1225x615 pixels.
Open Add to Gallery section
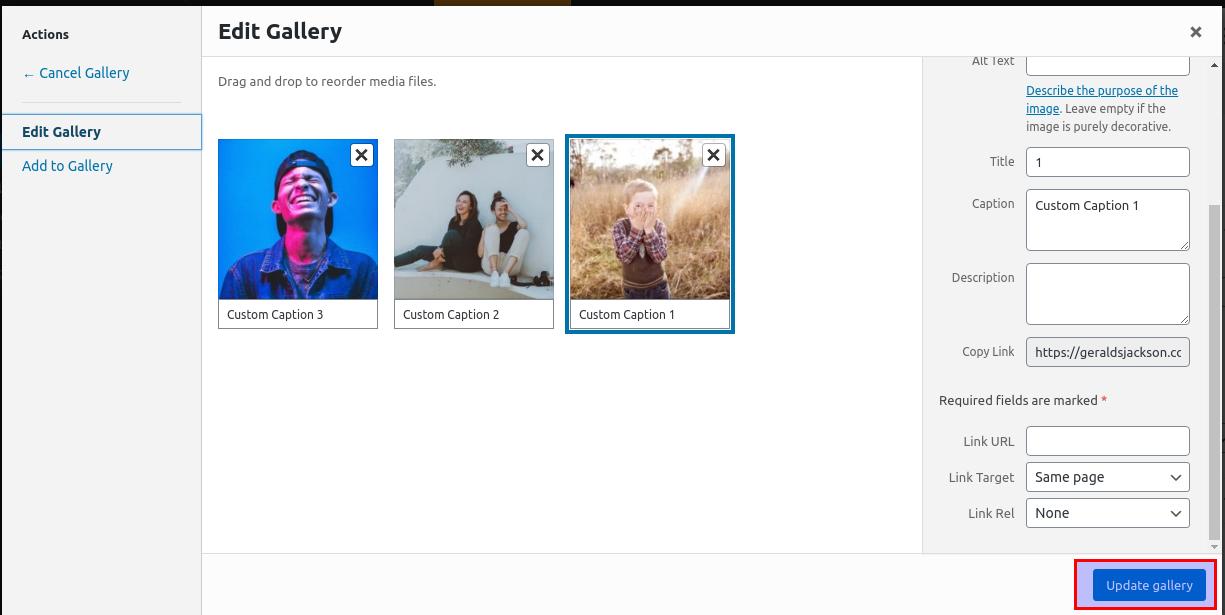coord(67,166)
